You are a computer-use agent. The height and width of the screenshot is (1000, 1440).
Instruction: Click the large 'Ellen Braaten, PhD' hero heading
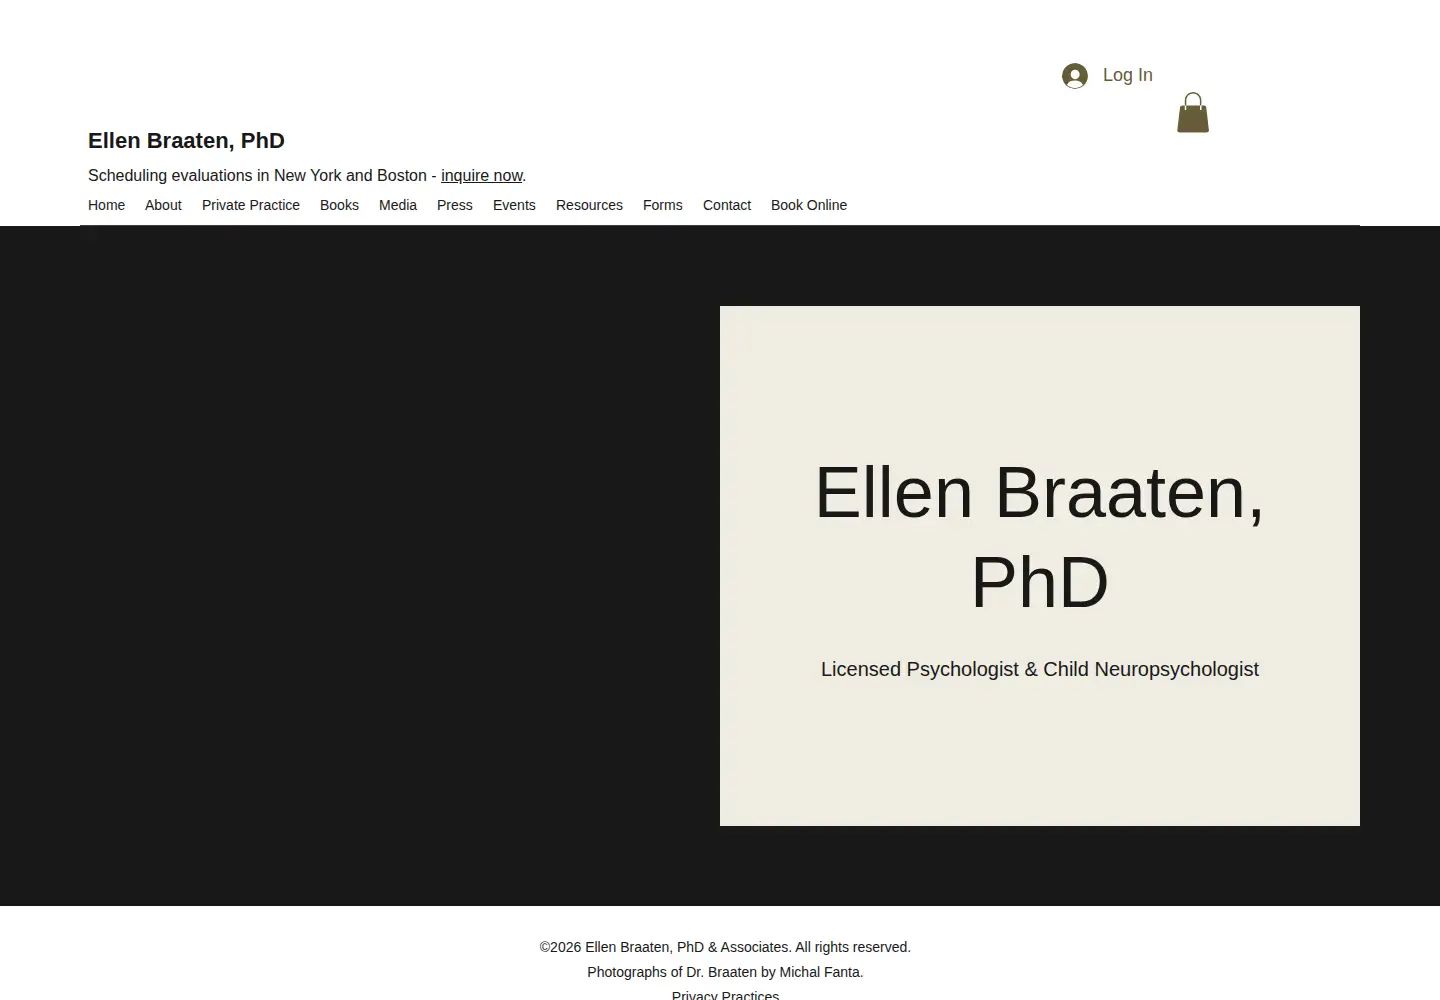(1040, 537)
